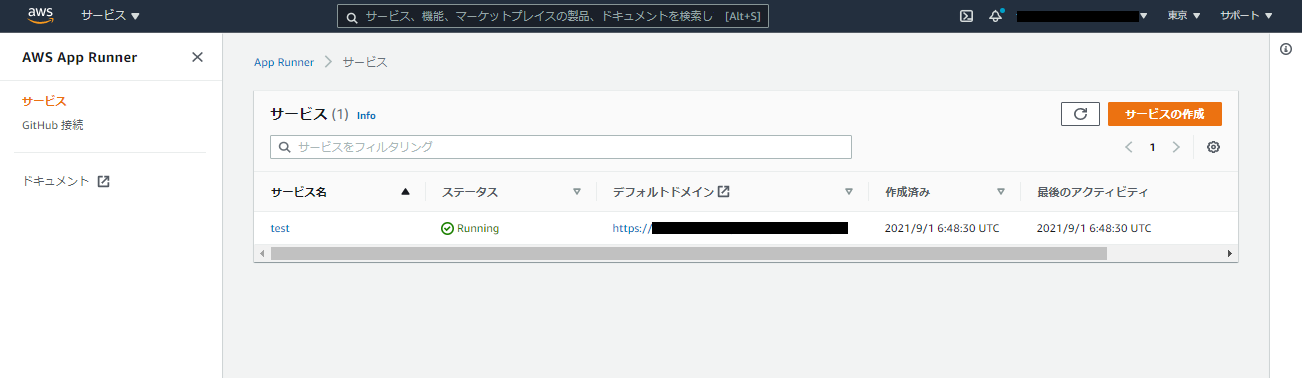
Task: Focus the サービスをフィルタリング filter field
Action: click(x=561, y=147)
